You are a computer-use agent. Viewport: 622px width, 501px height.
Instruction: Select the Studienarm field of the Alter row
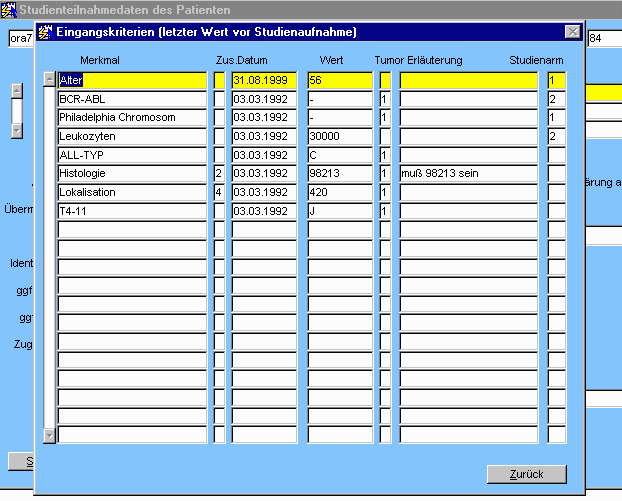click(x=556, y=80)
